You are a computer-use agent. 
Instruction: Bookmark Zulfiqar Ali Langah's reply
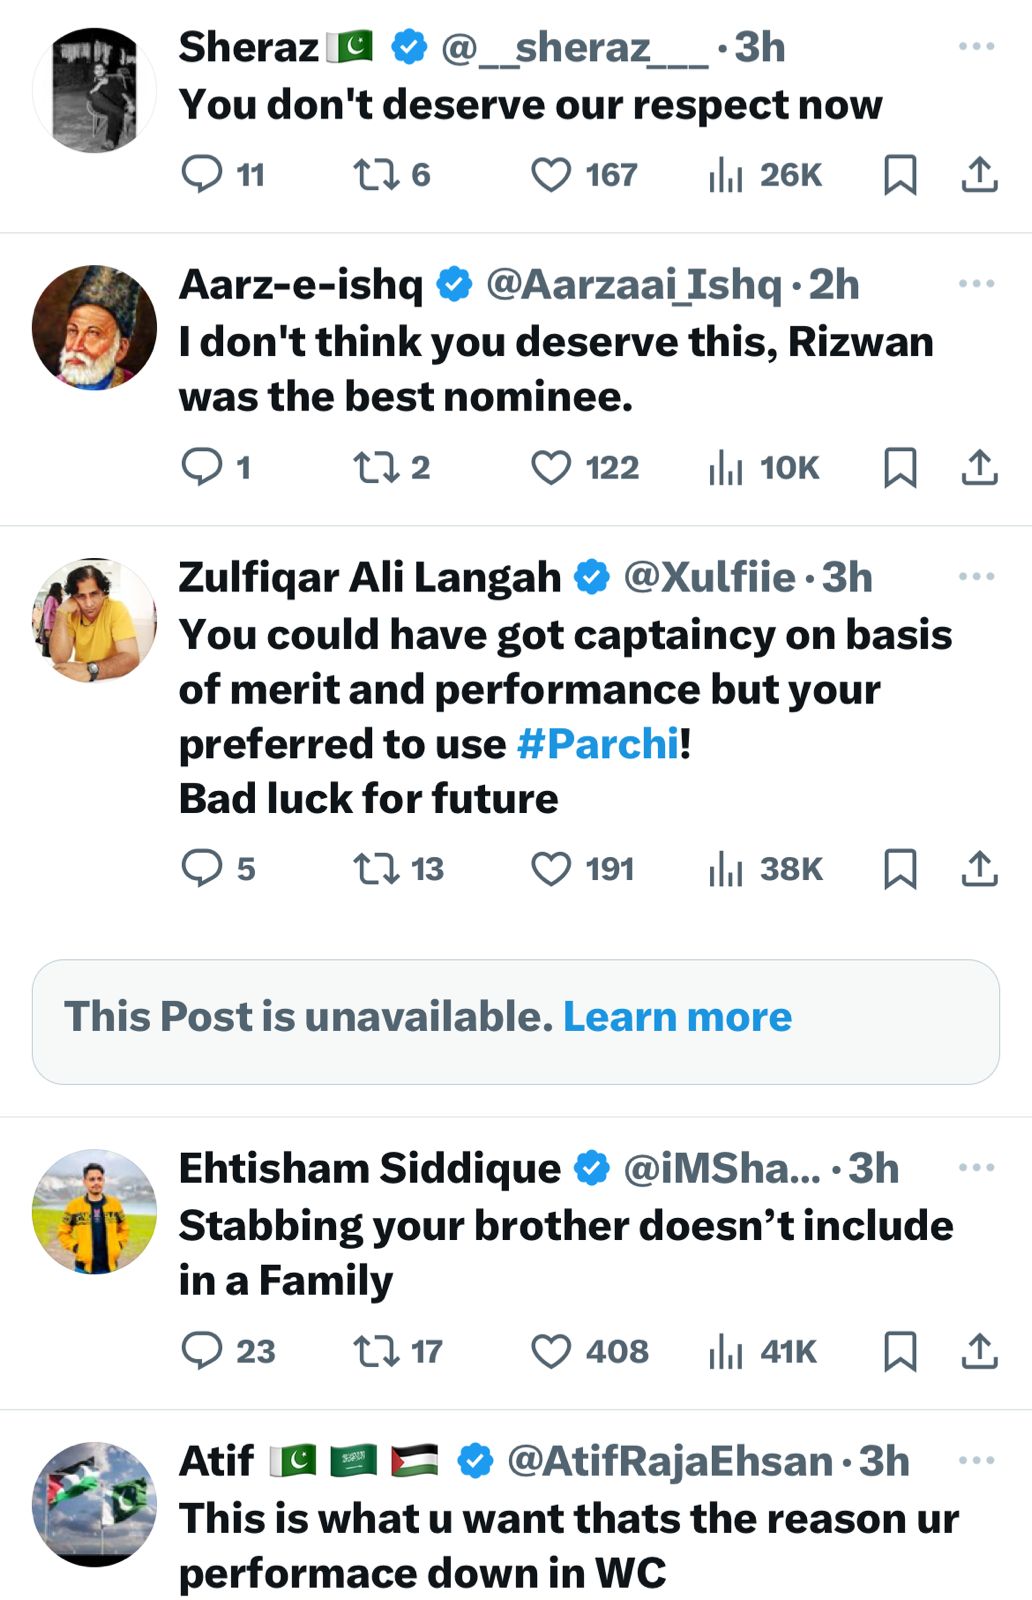[x=900, y=869]
